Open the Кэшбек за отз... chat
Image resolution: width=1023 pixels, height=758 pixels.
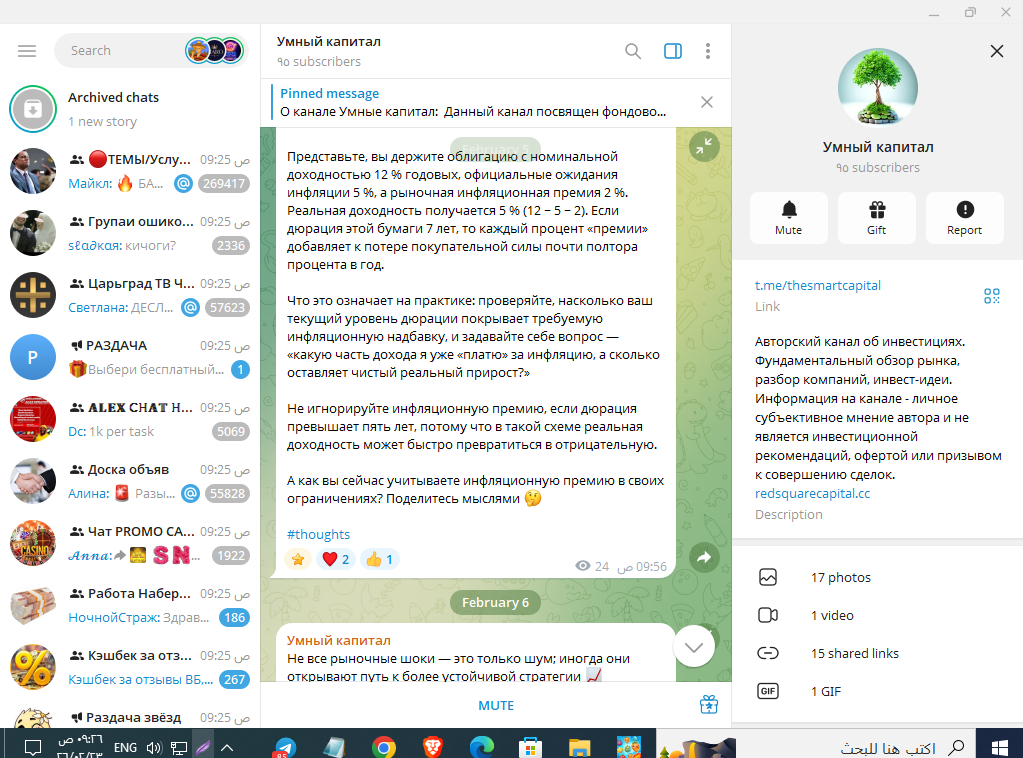coord(130,667)
